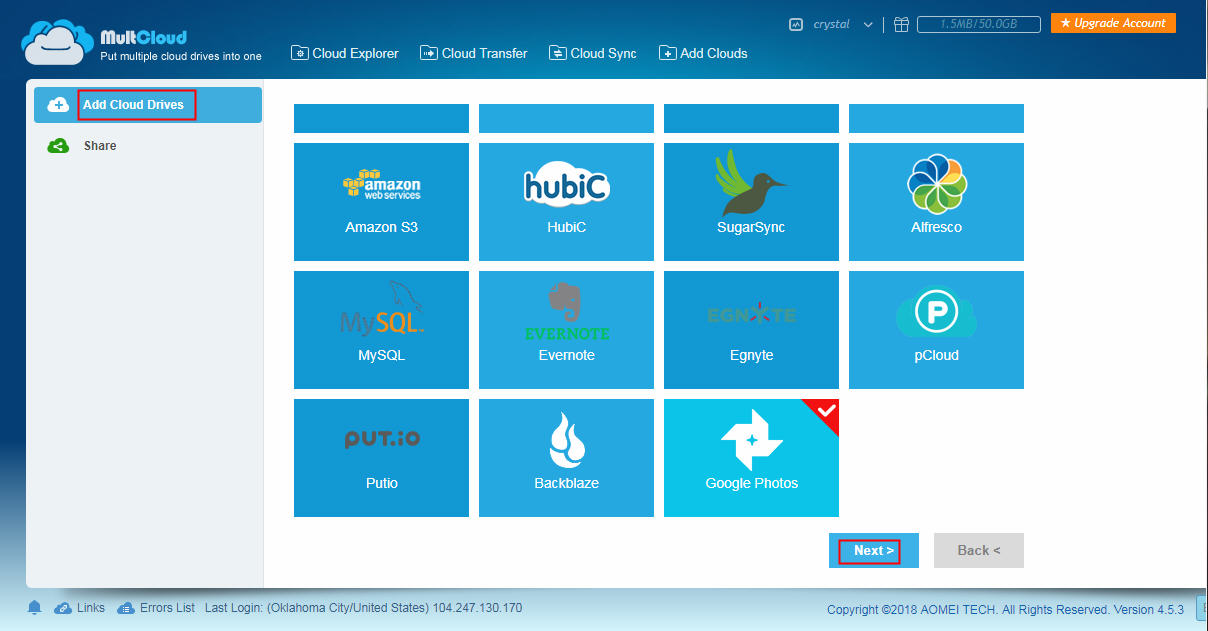Click the Copyright AOMEI TECH text
The image size is (1208, 631).
pos(1005,609)
